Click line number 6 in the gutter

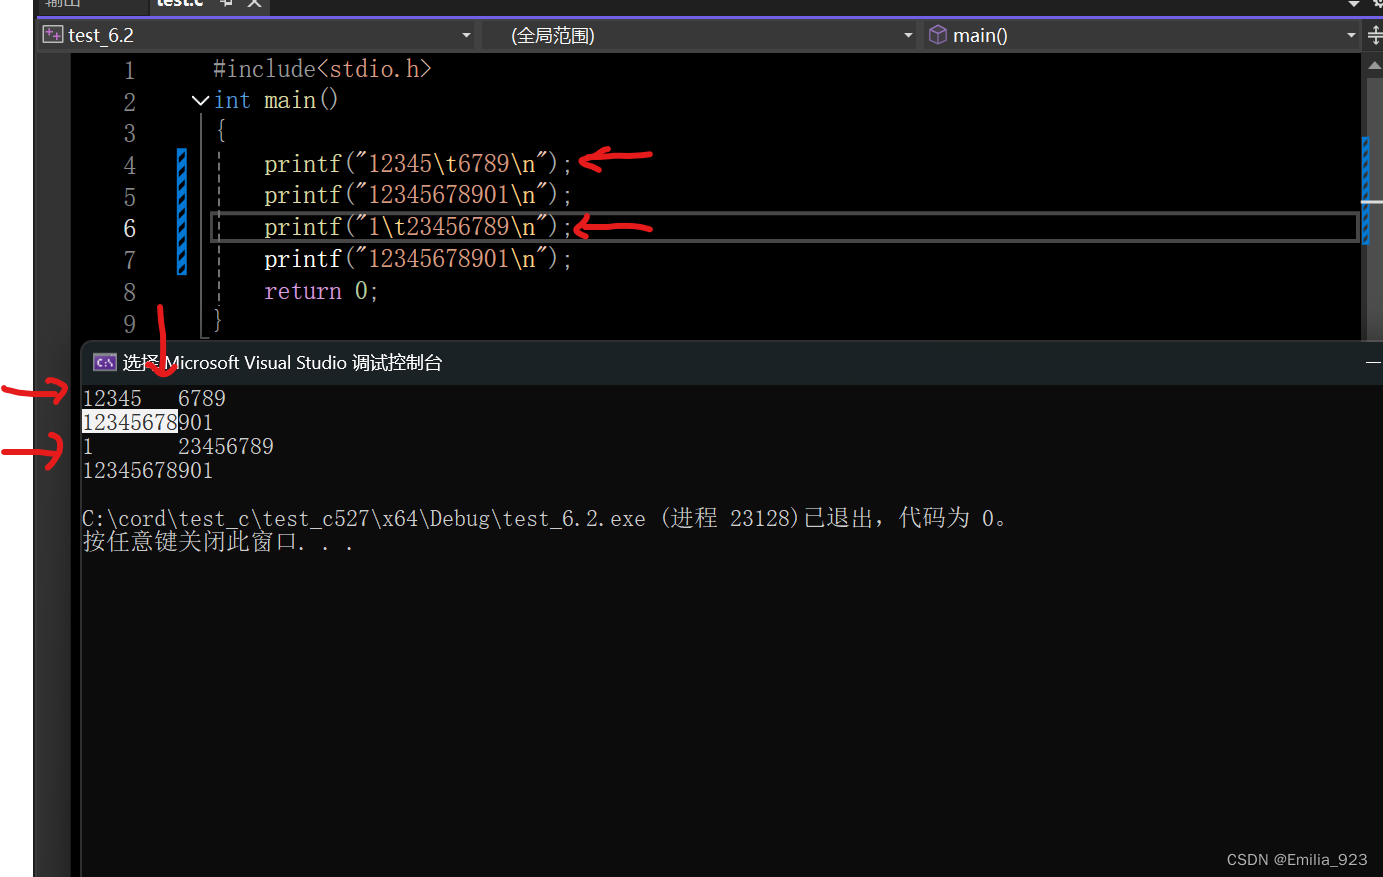[x=129, y=229]
